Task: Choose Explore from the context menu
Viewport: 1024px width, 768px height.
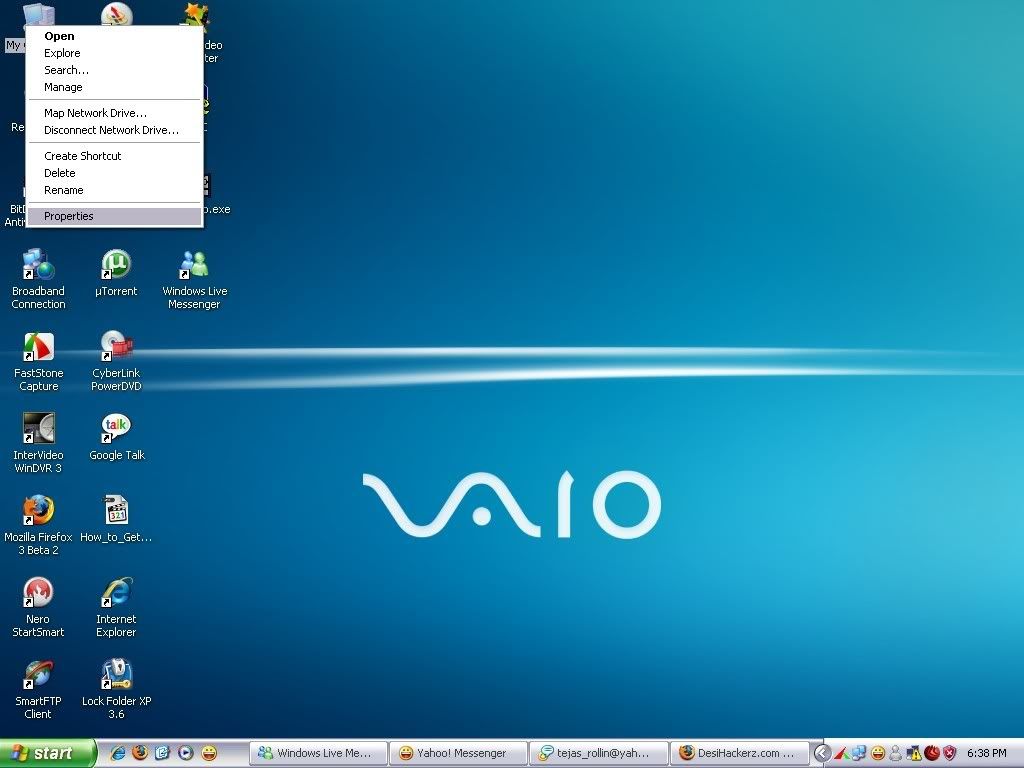Action: (114, 53)
